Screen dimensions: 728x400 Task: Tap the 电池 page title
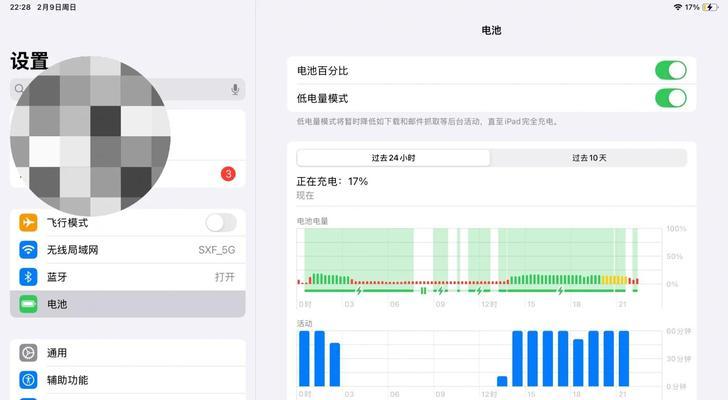point(491,30)
